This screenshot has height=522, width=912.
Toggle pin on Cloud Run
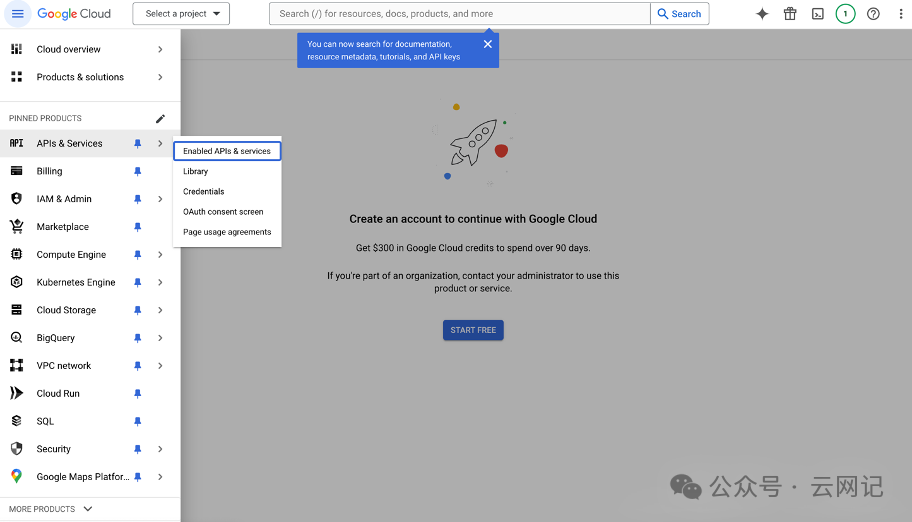[x=138, y=394]
